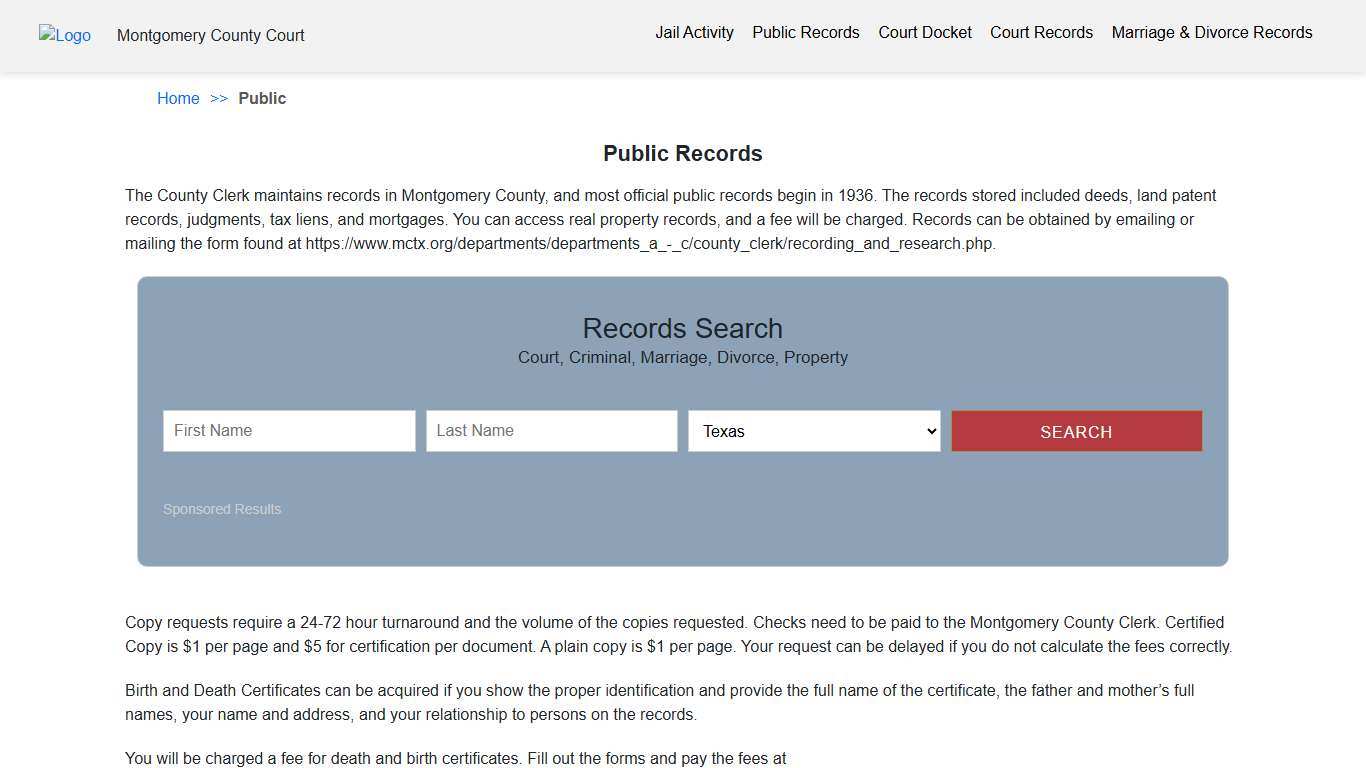Go back using the Home breadcrumb link
Viewport: 1366px width, 768px height.
click(178, 98)
